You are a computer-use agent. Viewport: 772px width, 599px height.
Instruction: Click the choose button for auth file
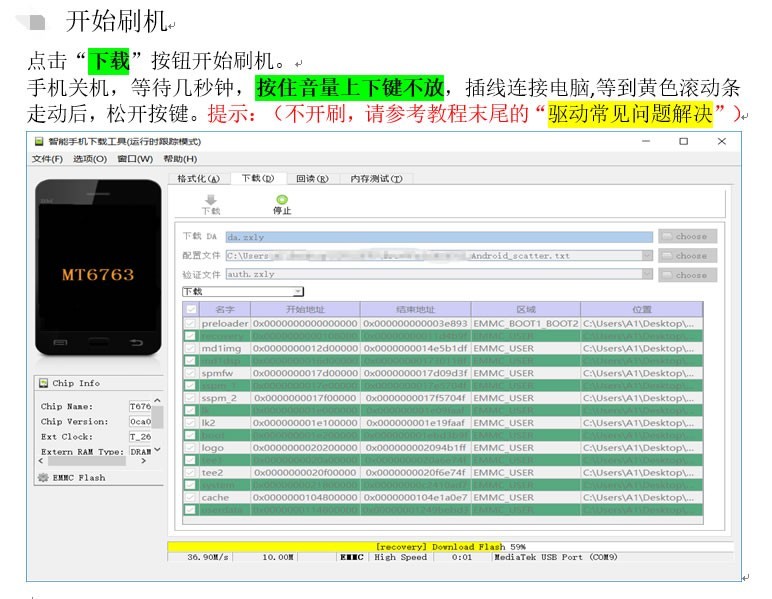click(x=687, y=275)
